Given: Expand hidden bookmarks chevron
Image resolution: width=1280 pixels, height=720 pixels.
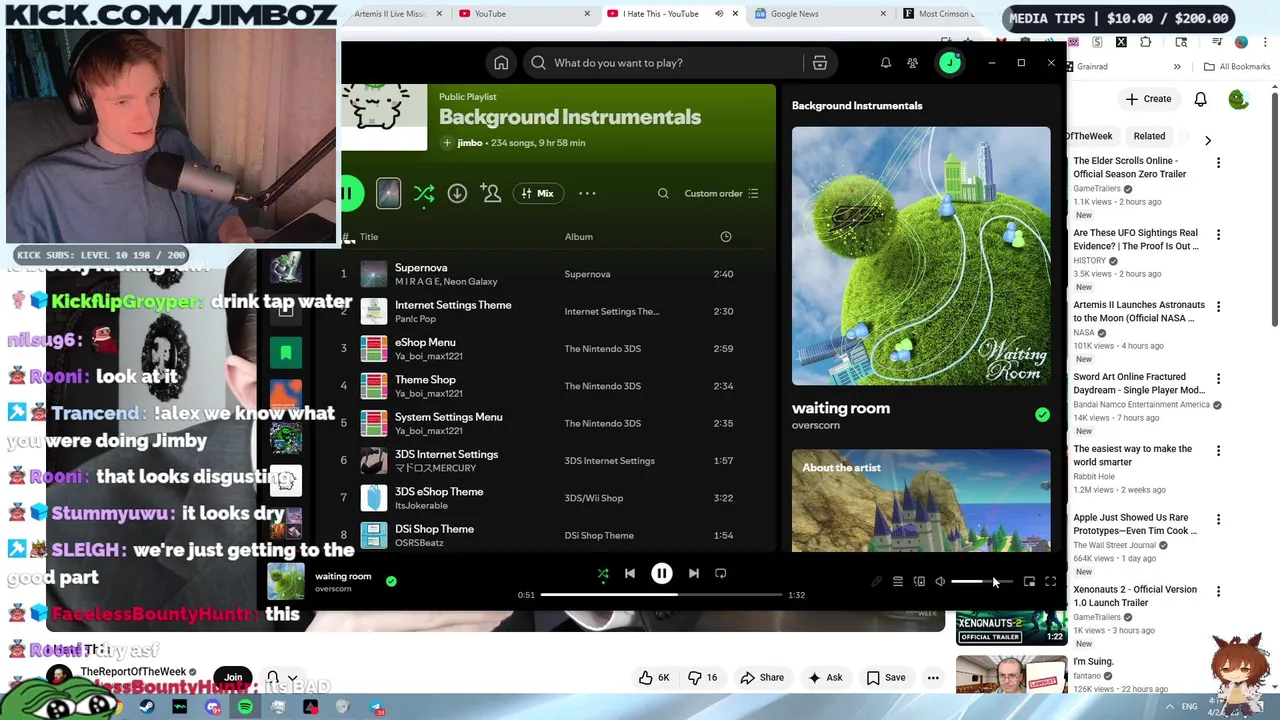Looking at the screenshot, I should pos(1177,67).
